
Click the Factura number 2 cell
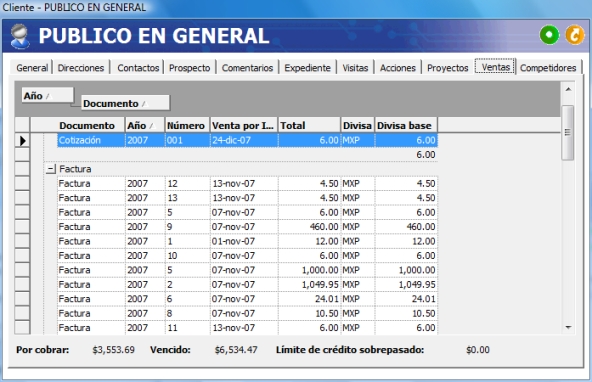187,285
